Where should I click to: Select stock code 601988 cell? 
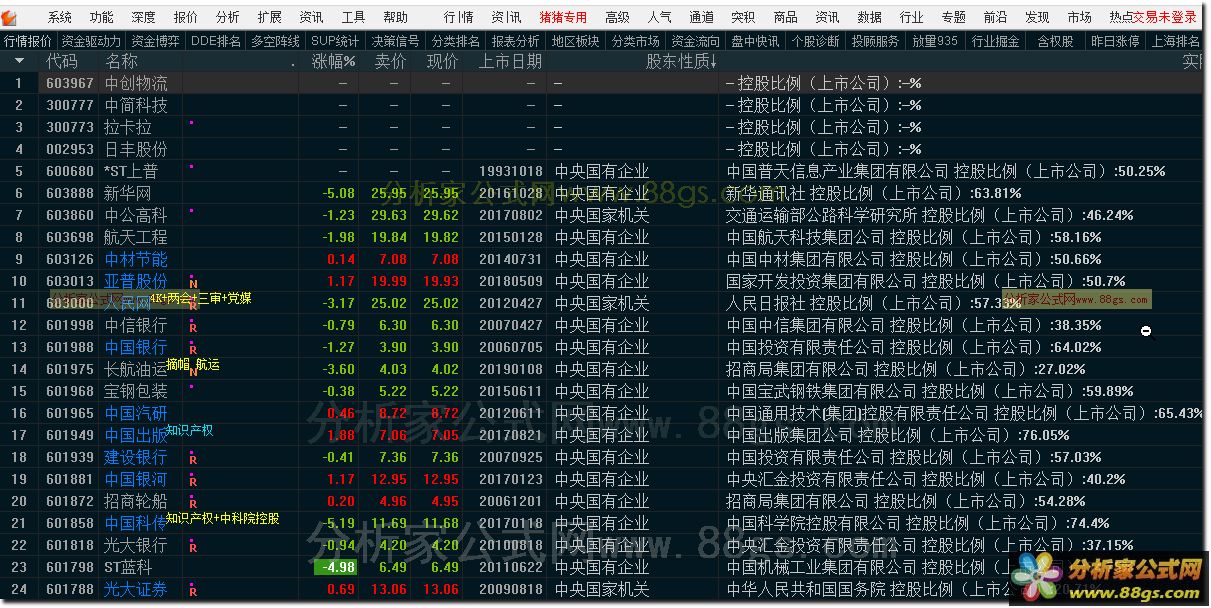70,347
